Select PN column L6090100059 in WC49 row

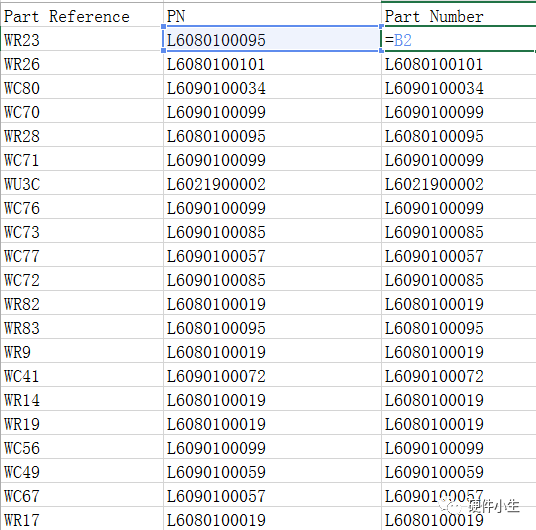272,471
